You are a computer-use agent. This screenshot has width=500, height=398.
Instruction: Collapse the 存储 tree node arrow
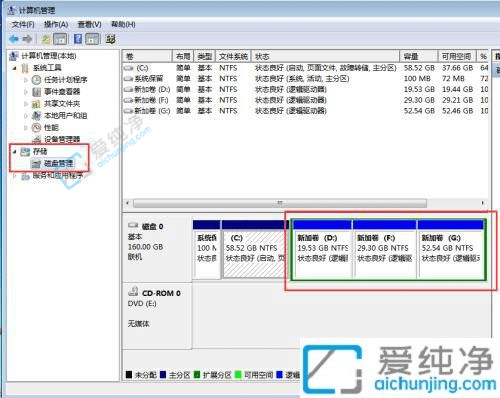tap(14, 151)
